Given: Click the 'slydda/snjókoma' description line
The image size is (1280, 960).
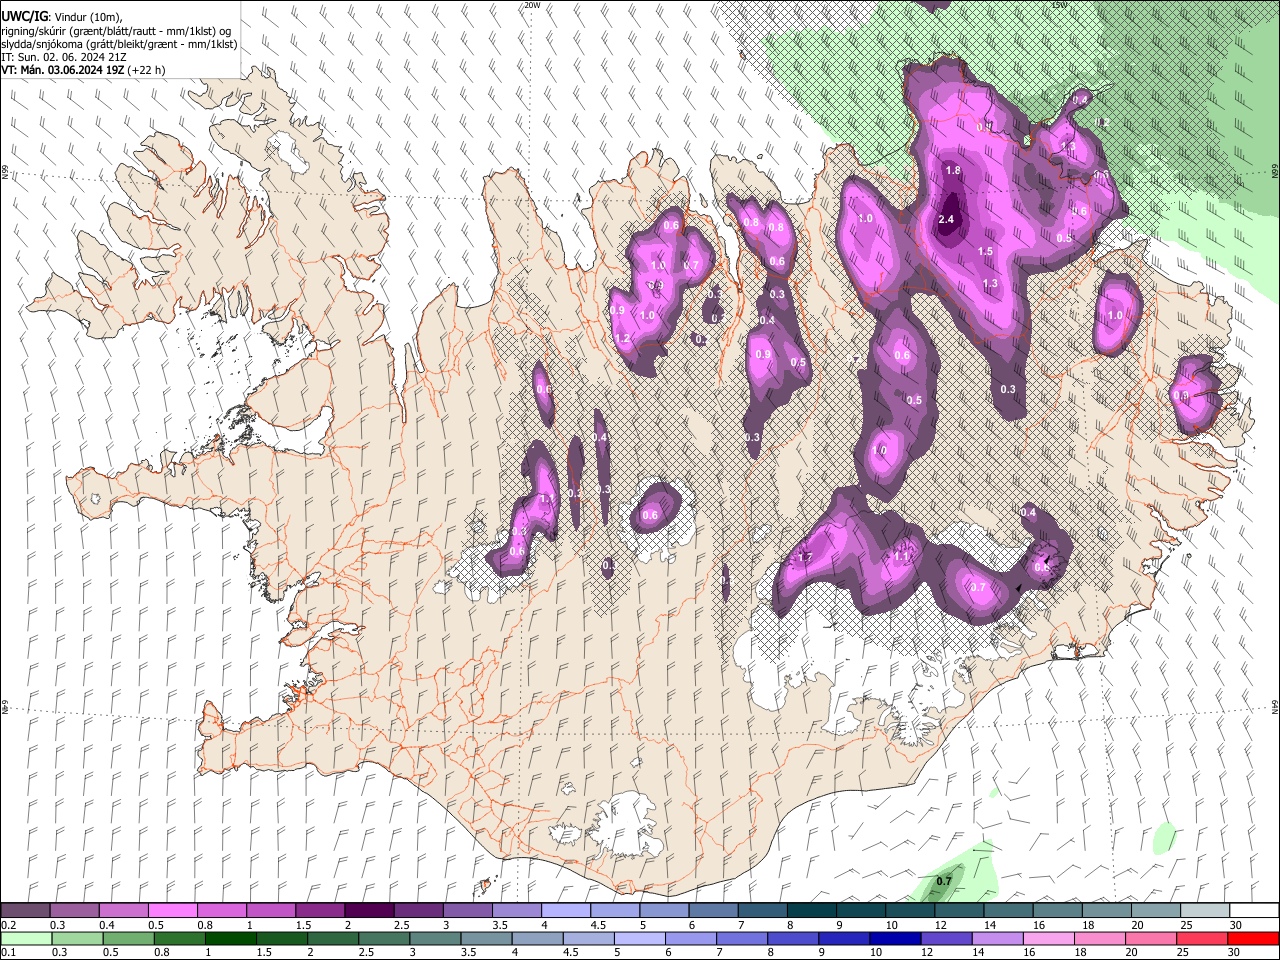Looking at the screenshot, I should [x=119, y=44].
